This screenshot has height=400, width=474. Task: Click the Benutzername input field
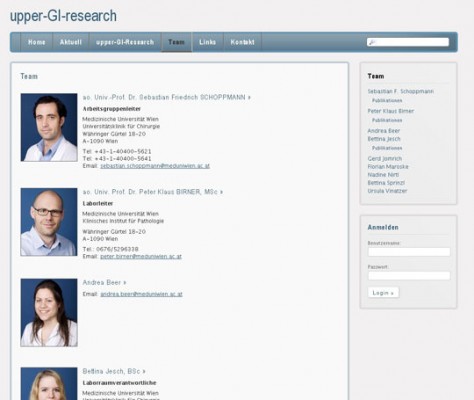(x=409, y=252)
